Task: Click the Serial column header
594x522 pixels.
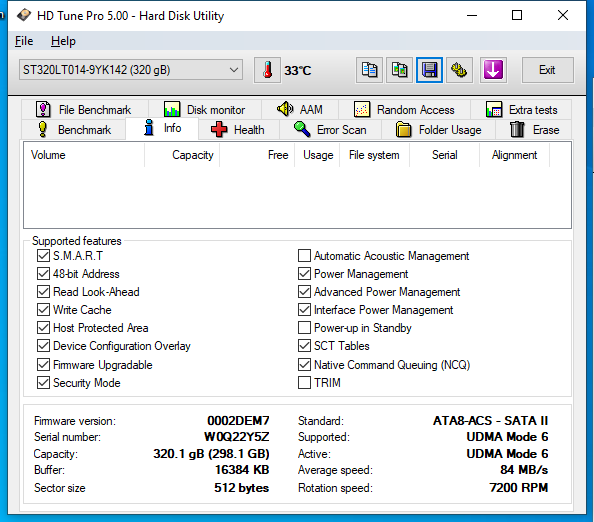Action: click(444, 155)
